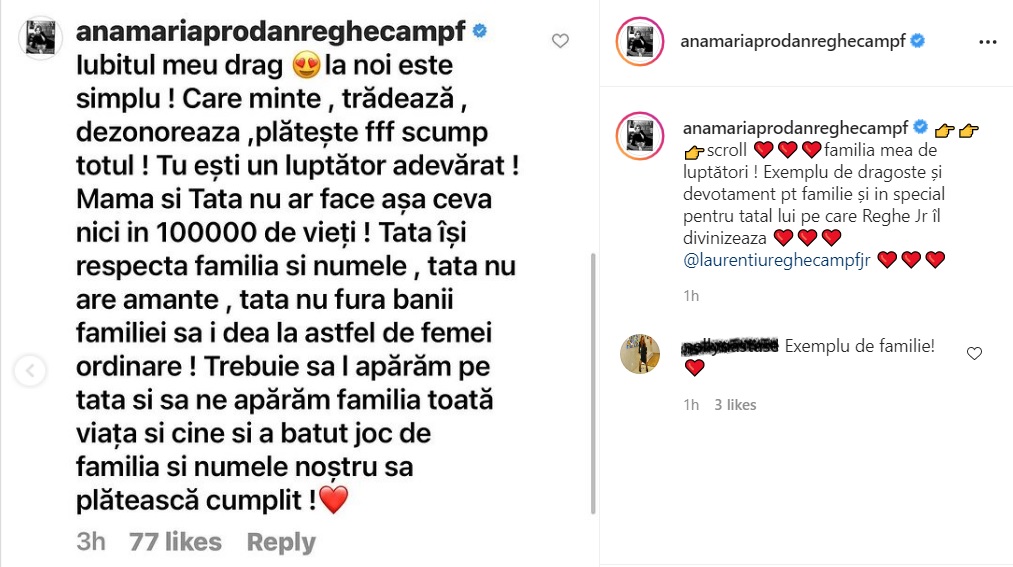
Task: Open the avatar next to the caption
Action: [x=637, y=134]
